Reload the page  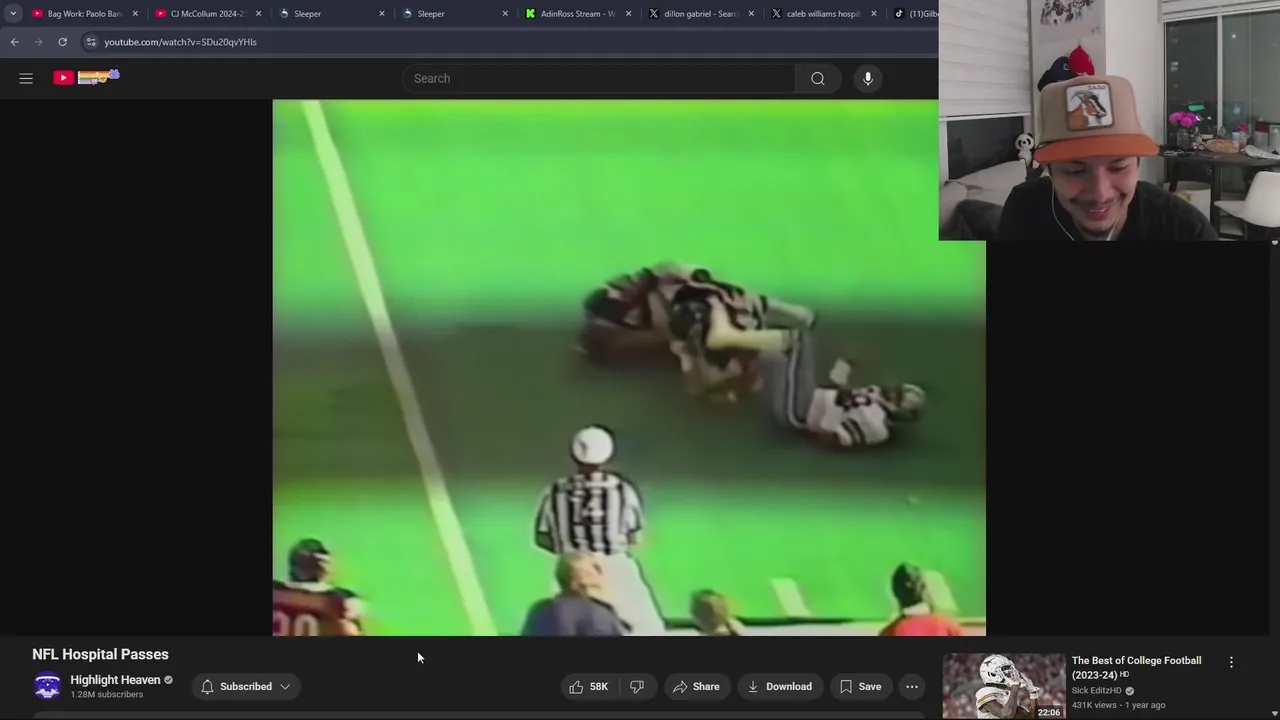point(62,42)
